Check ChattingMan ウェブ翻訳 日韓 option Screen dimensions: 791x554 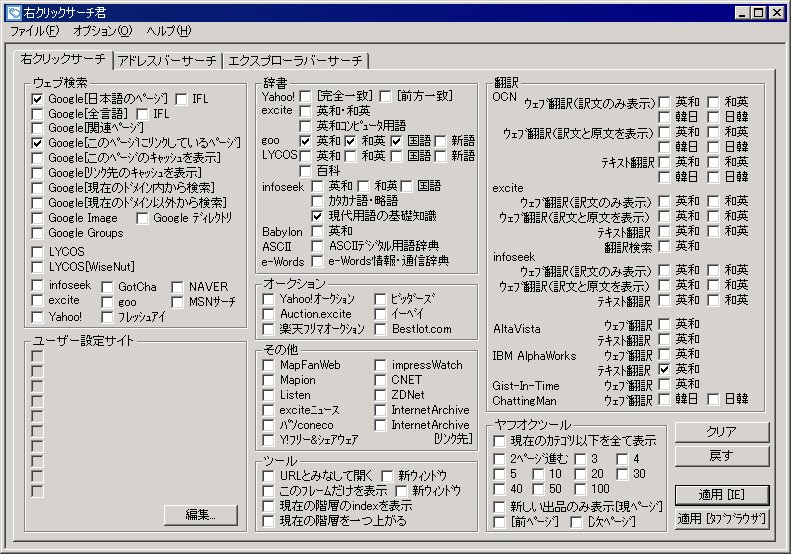click(x=713, y=400)
